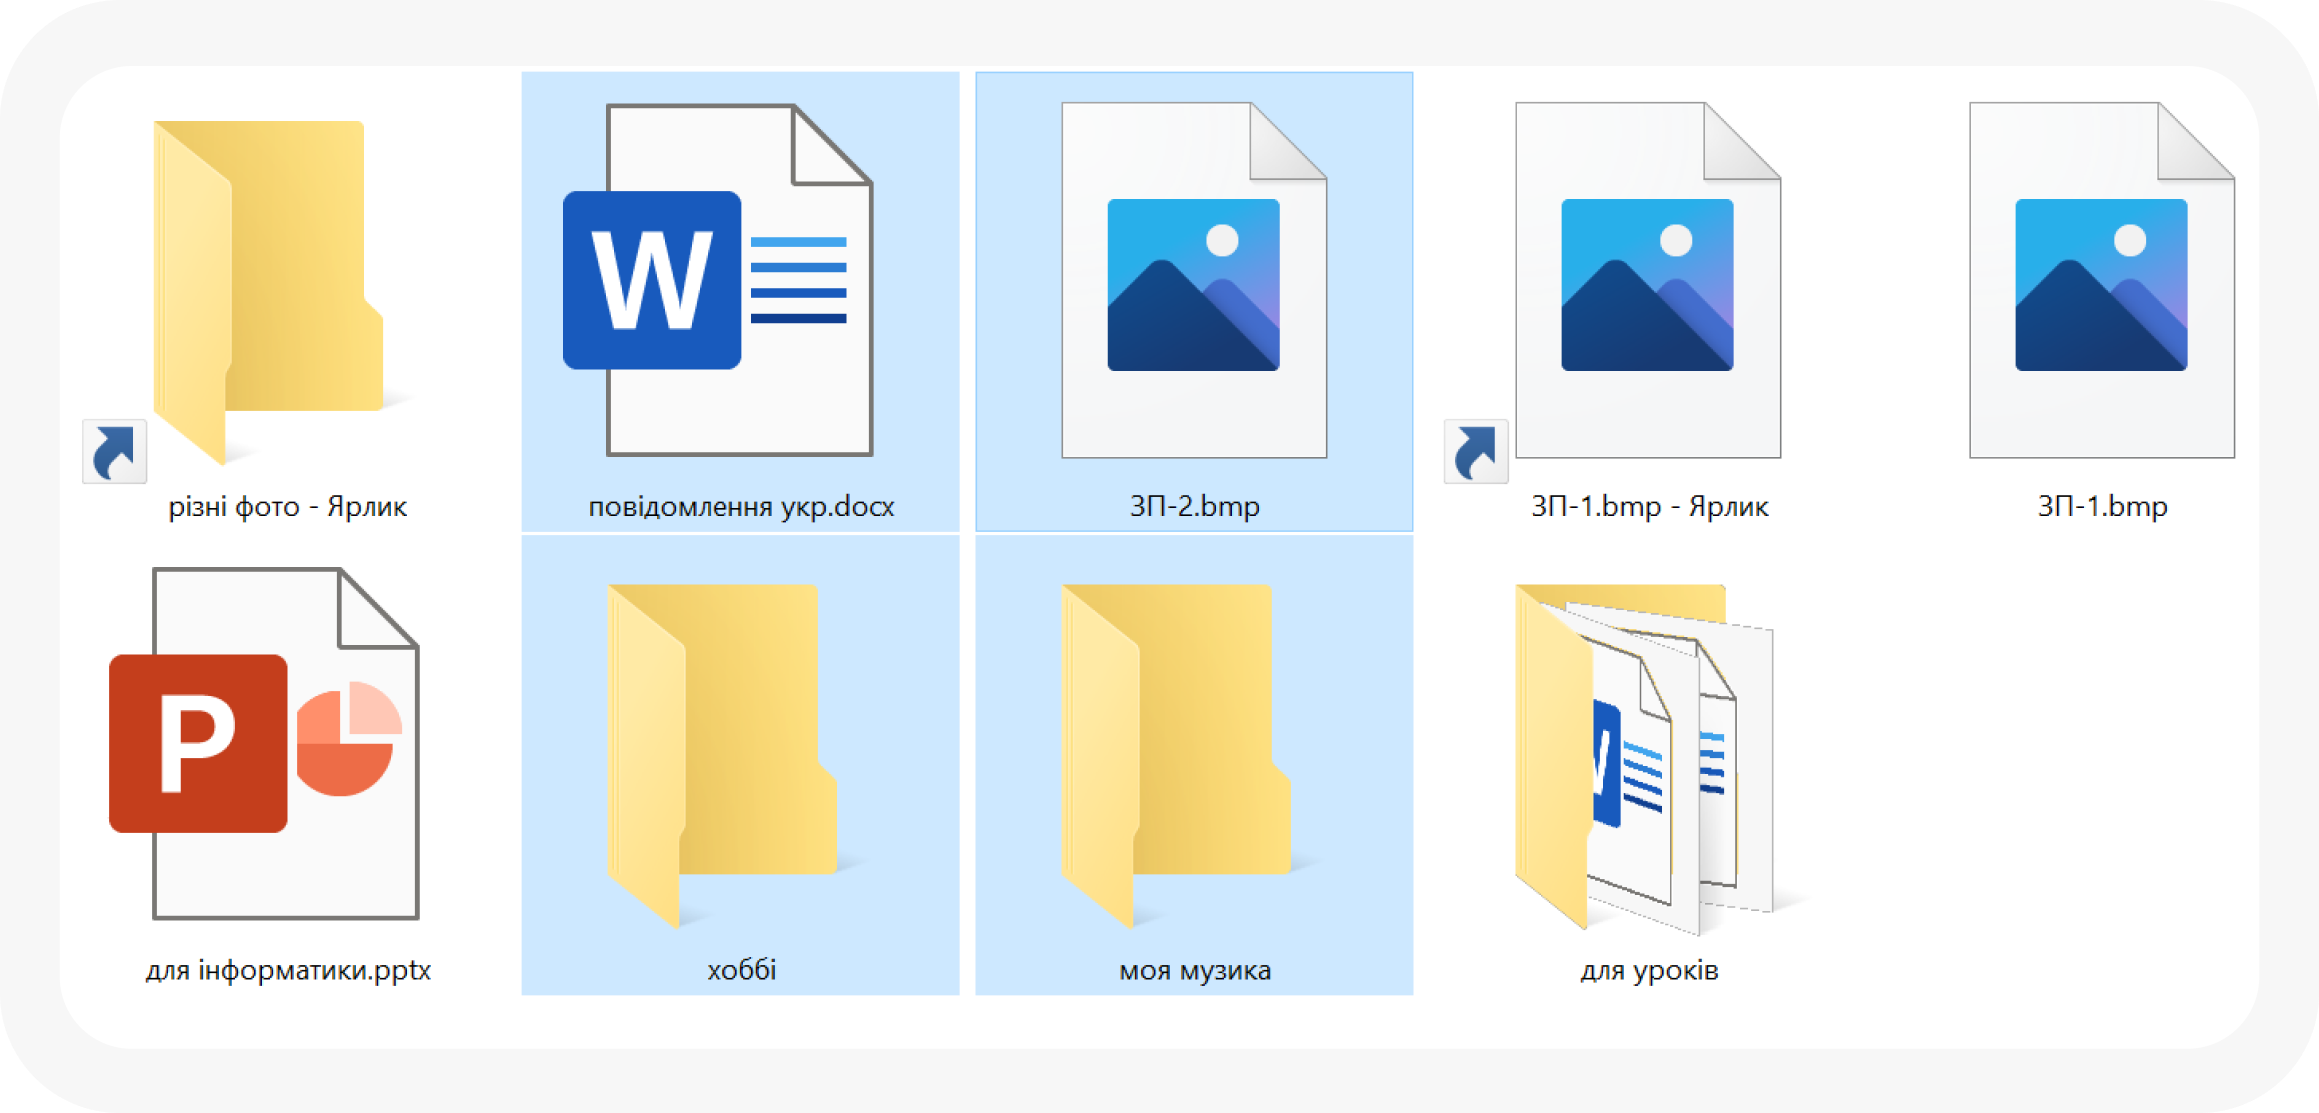
Task: Click shortcut arrow overlay on 'різні фото' folder
Action: click(114, 452)
